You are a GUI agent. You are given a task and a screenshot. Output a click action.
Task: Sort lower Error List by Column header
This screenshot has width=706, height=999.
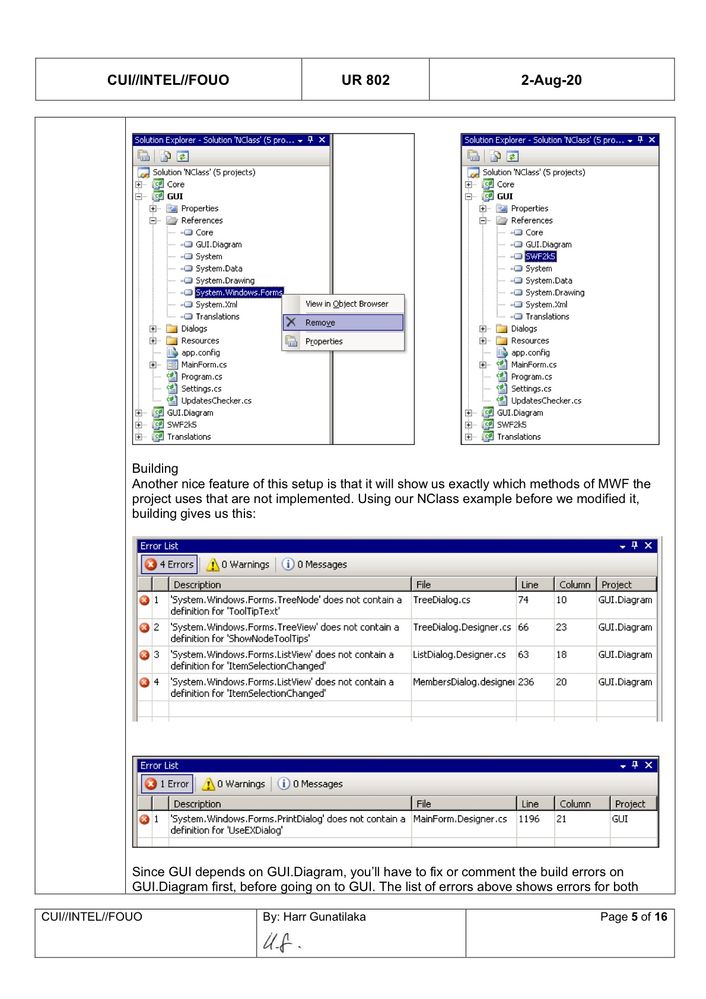[580, 804]
